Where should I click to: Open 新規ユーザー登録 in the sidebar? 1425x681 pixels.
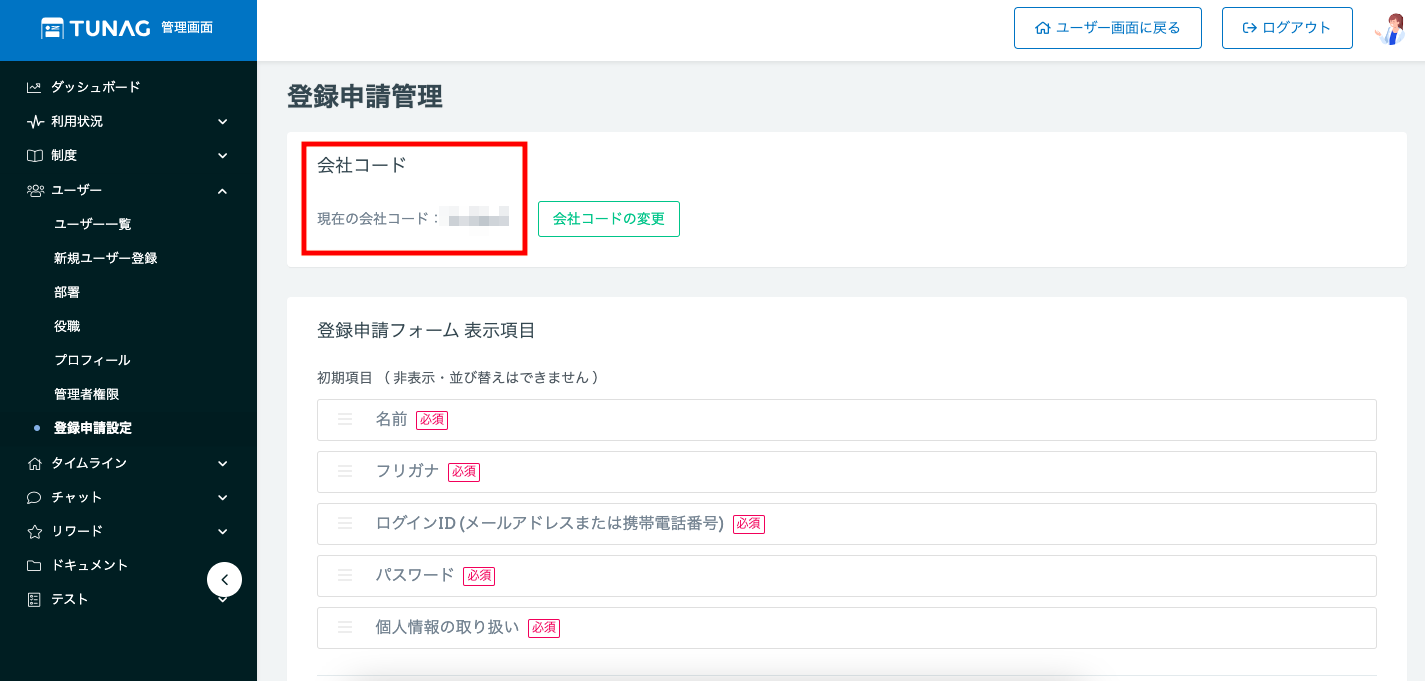[106, 258]
